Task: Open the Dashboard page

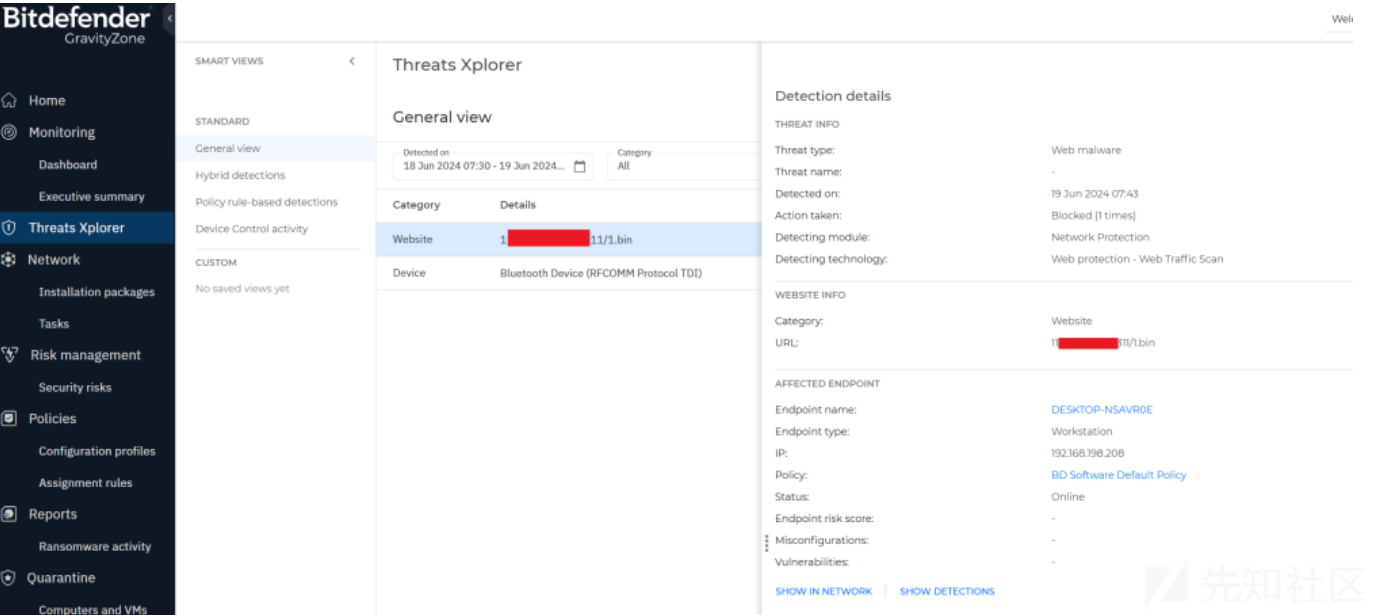Action: (68, 165)
